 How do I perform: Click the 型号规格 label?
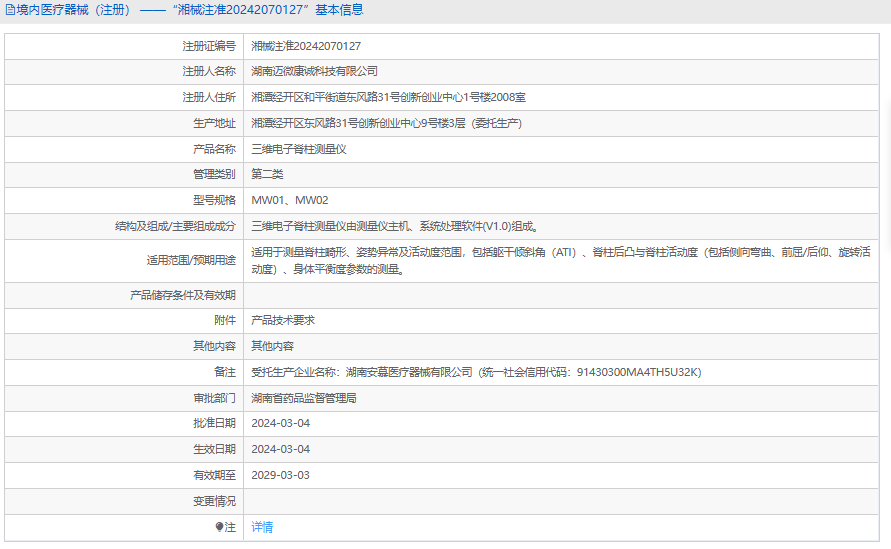214,200
